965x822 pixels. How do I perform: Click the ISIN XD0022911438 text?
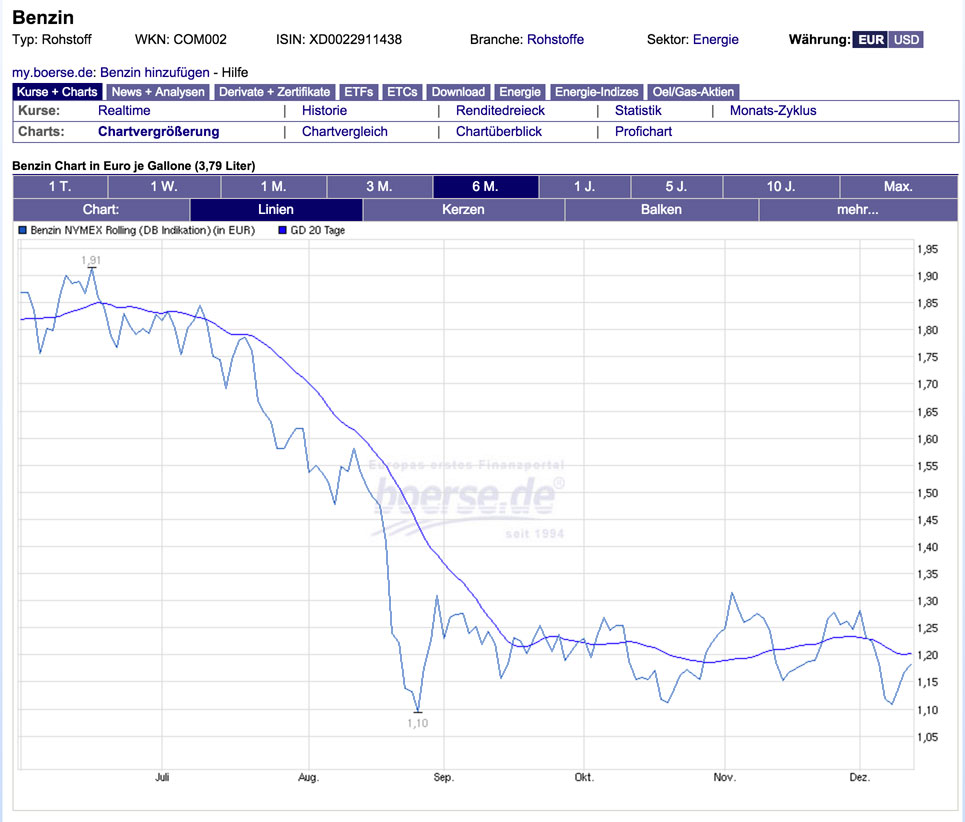pyautogui.click(x=338, y=39)
